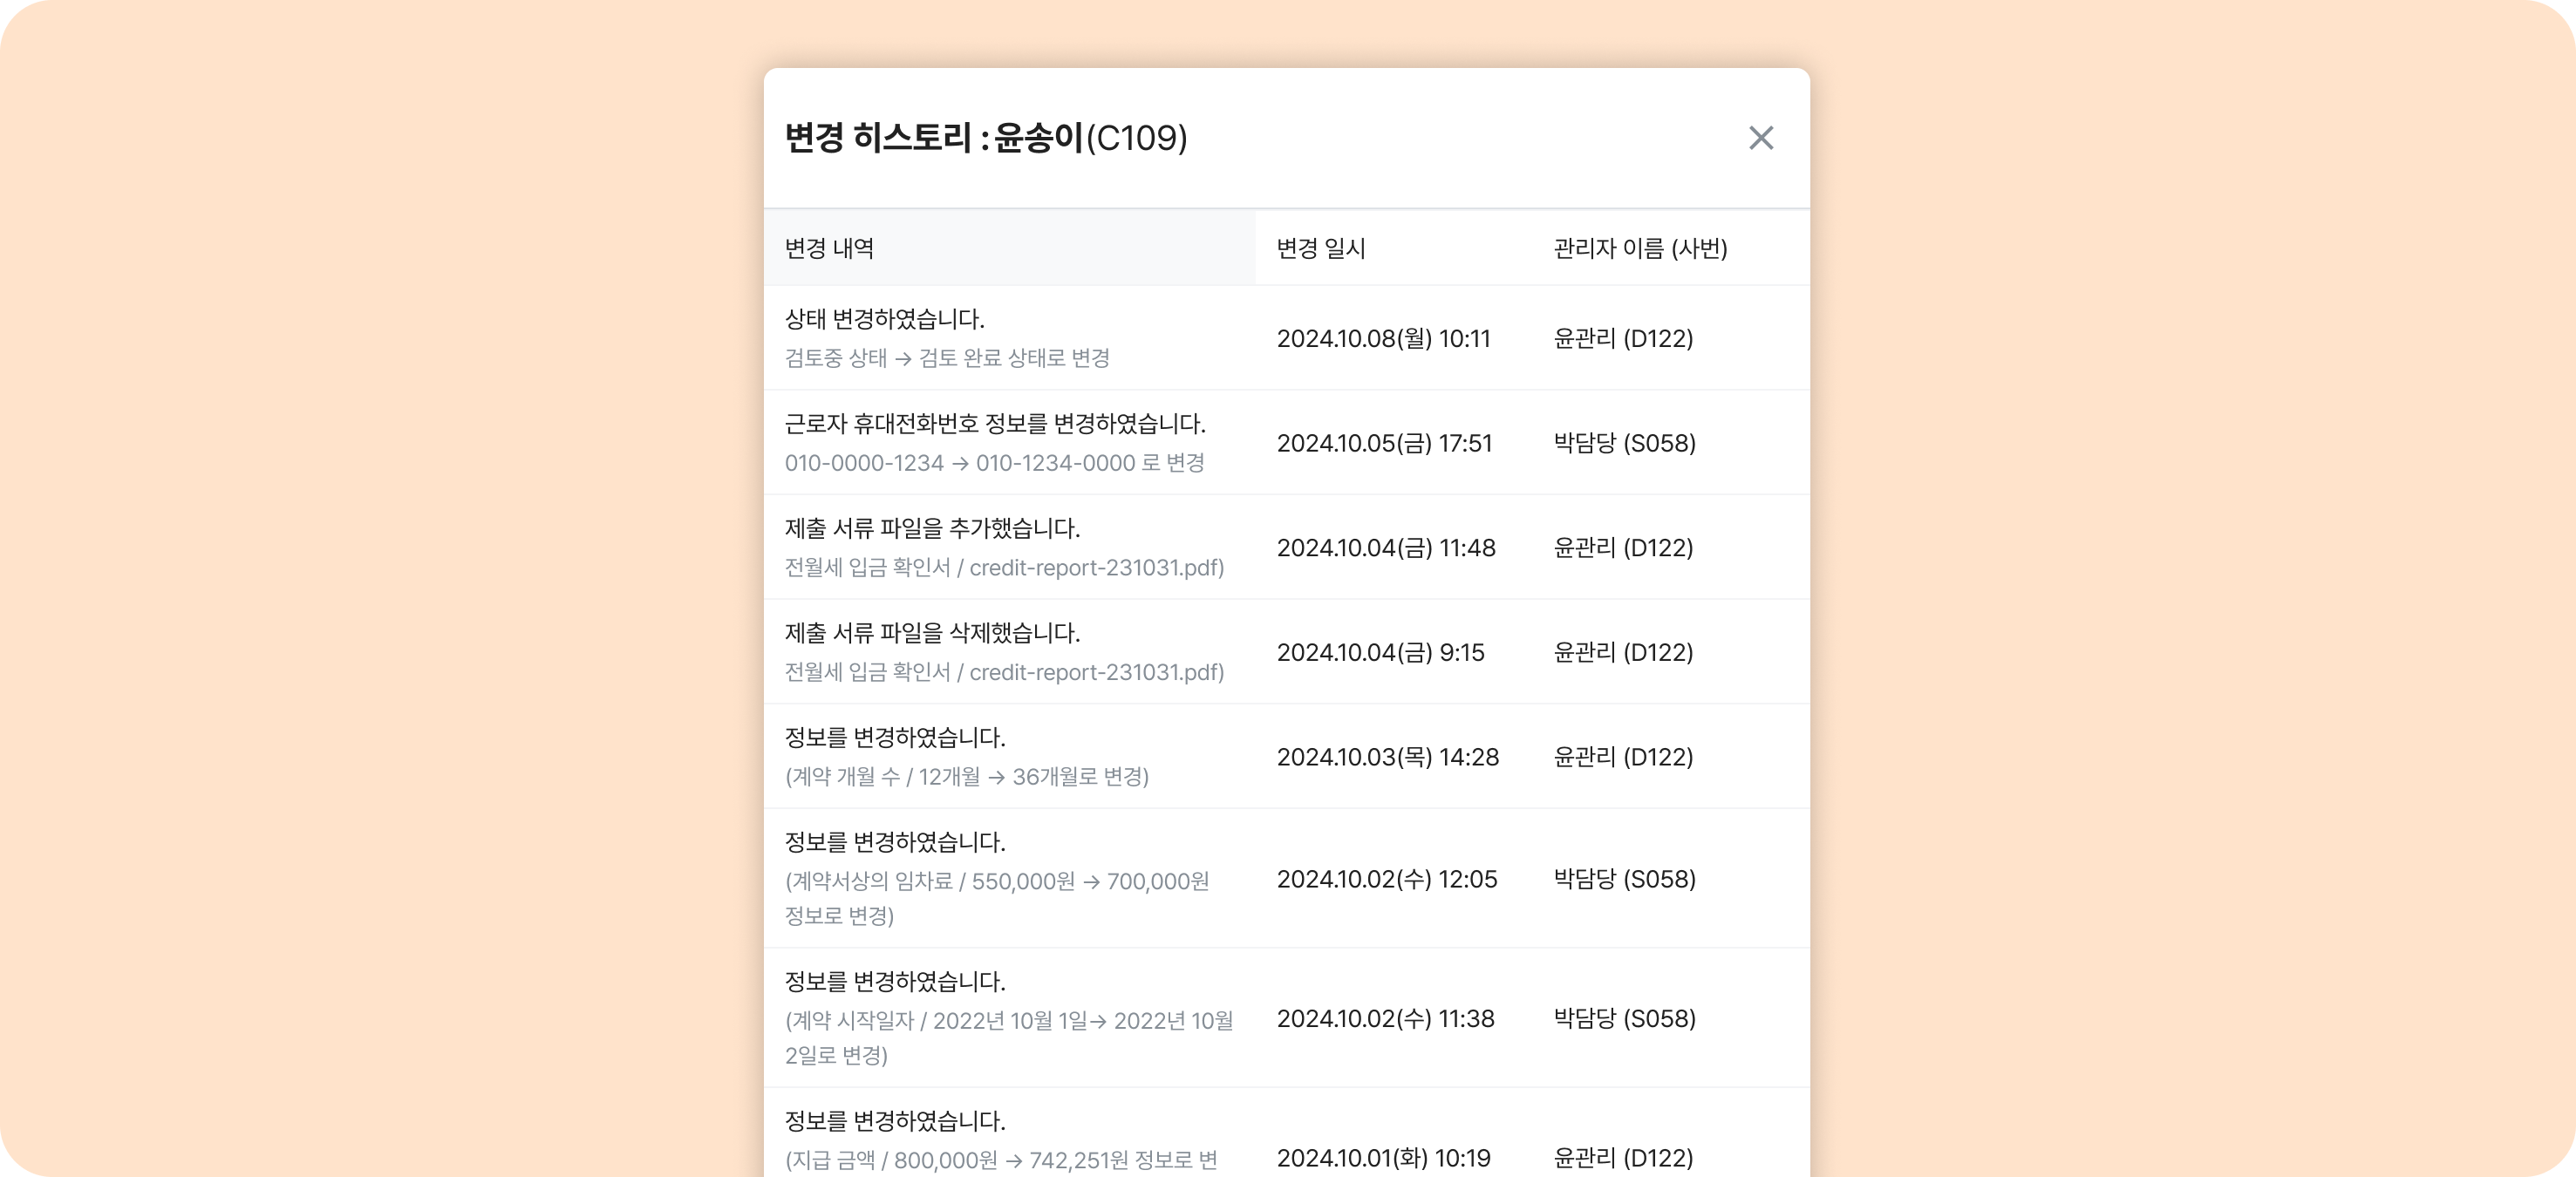Click the added credit-report-231031.pdf file text
The width and height of the screenshot is (2576, 1177).
[x=1096, y=568]
